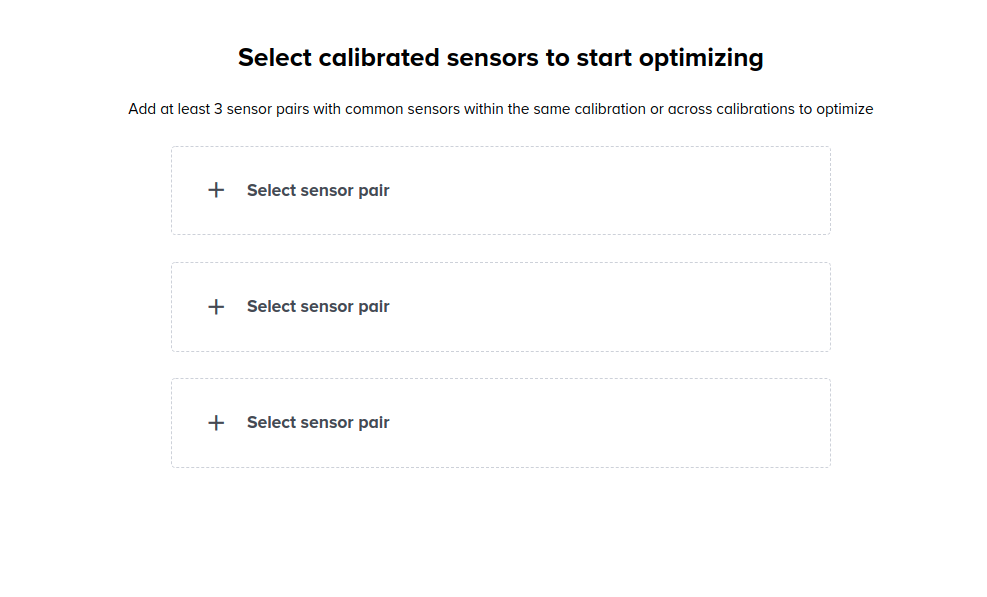Hit the plus icon in the bottom sensor pair slot
Viewport: 987px width, 597px height.
tap(216, 422)
